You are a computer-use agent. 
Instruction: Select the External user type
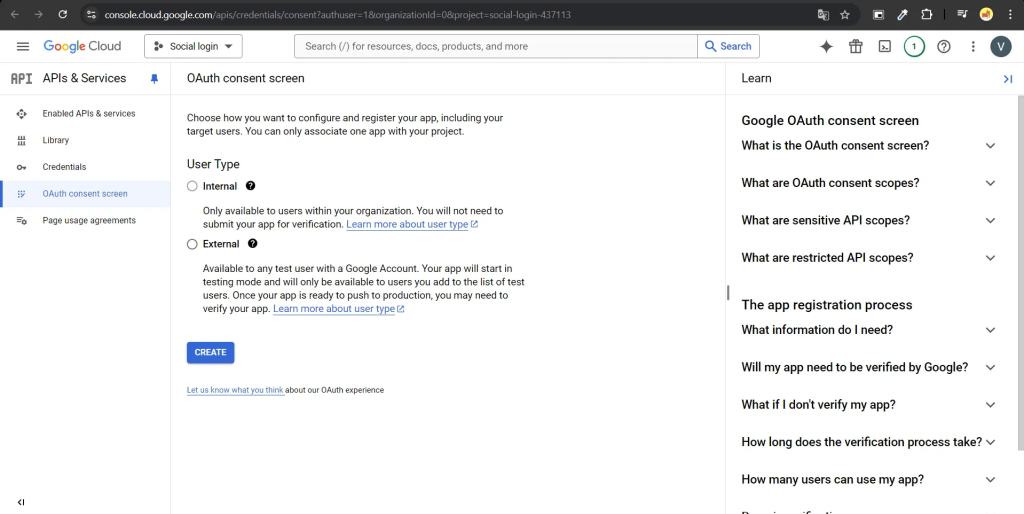(193, 244)
